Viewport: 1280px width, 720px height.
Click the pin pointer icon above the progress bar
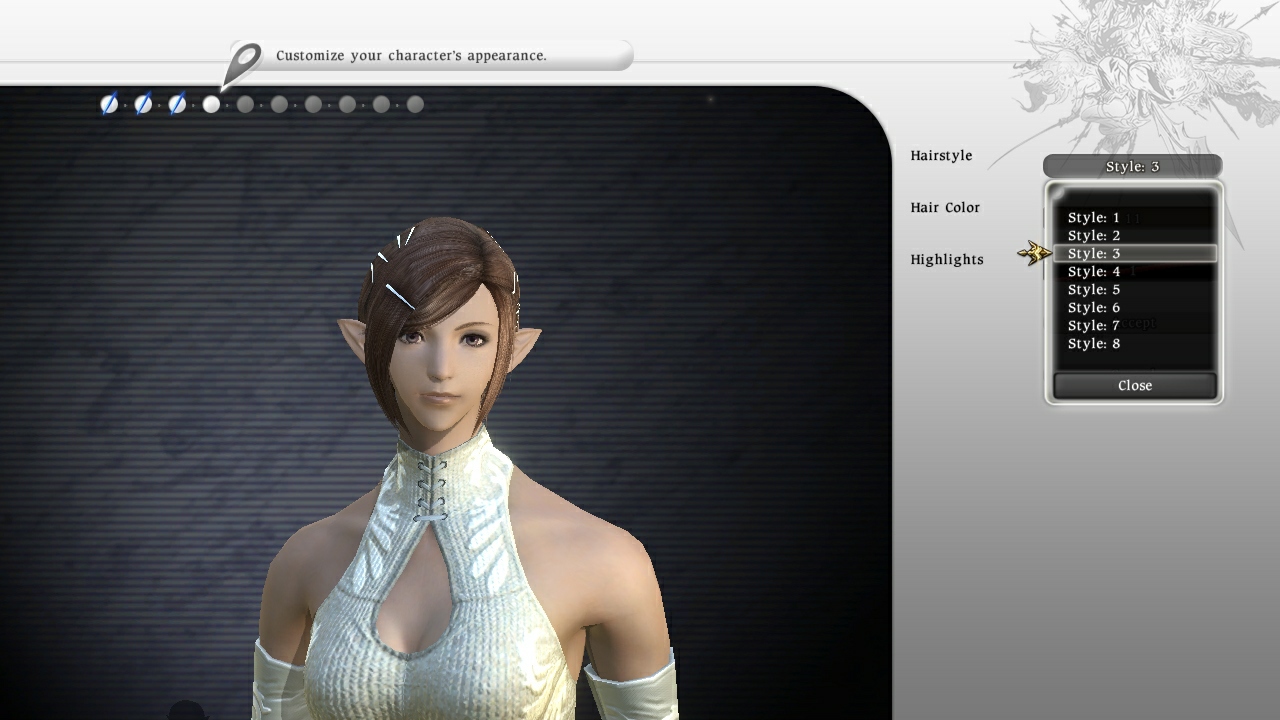click(x=244, y=57)
